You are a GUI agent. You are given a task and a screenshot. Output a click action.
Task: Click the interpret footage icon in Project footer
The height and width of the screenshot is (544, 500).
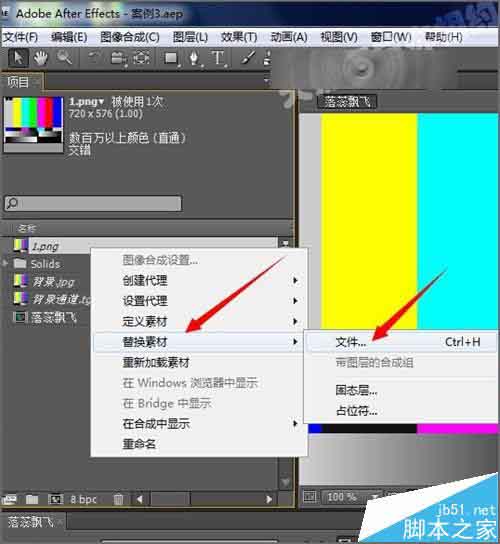[9, 499]
